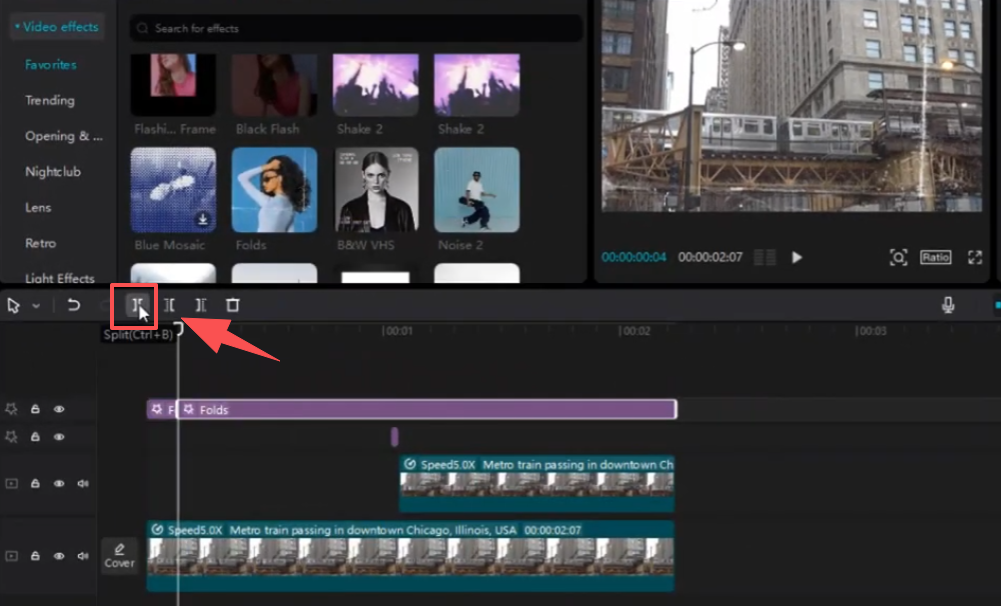Open fullscreen preview with expand icon
Image resolution: width=1001 pixels, height=606 pixels.
tap(974, 257)
